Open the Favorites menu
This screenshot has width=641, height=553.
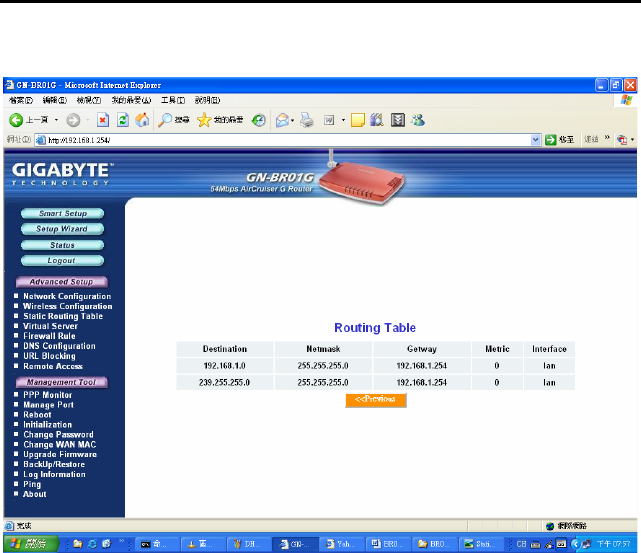tap(131, 100)
